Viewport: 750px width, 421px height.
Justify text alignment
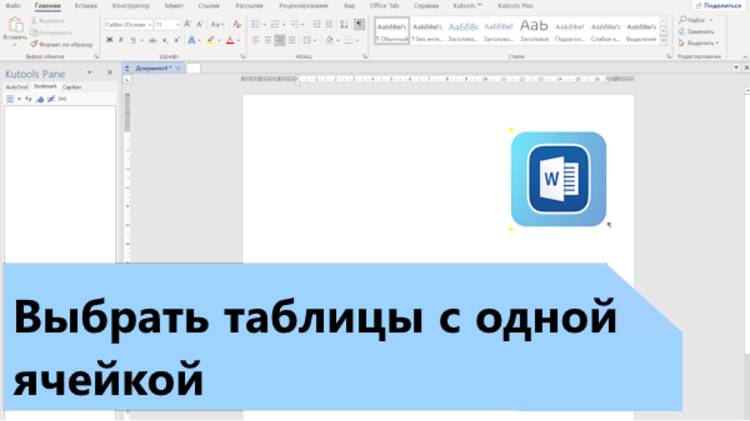(x=292, y=40)
